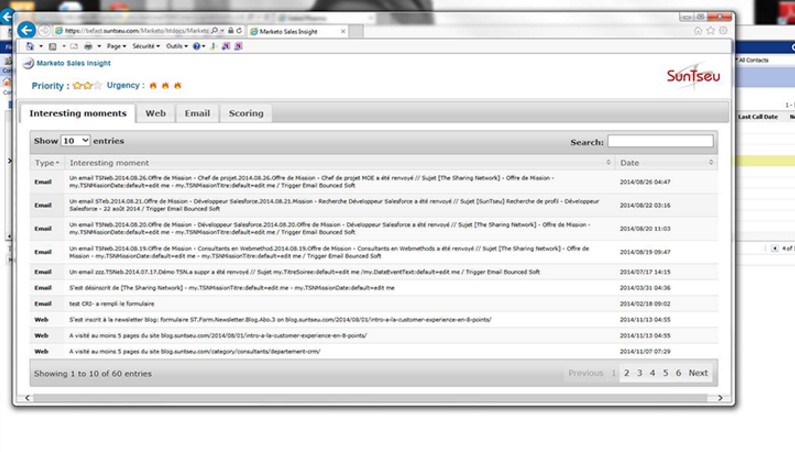
Task: Open the Sécurité menu
Action: click(146, 46)
